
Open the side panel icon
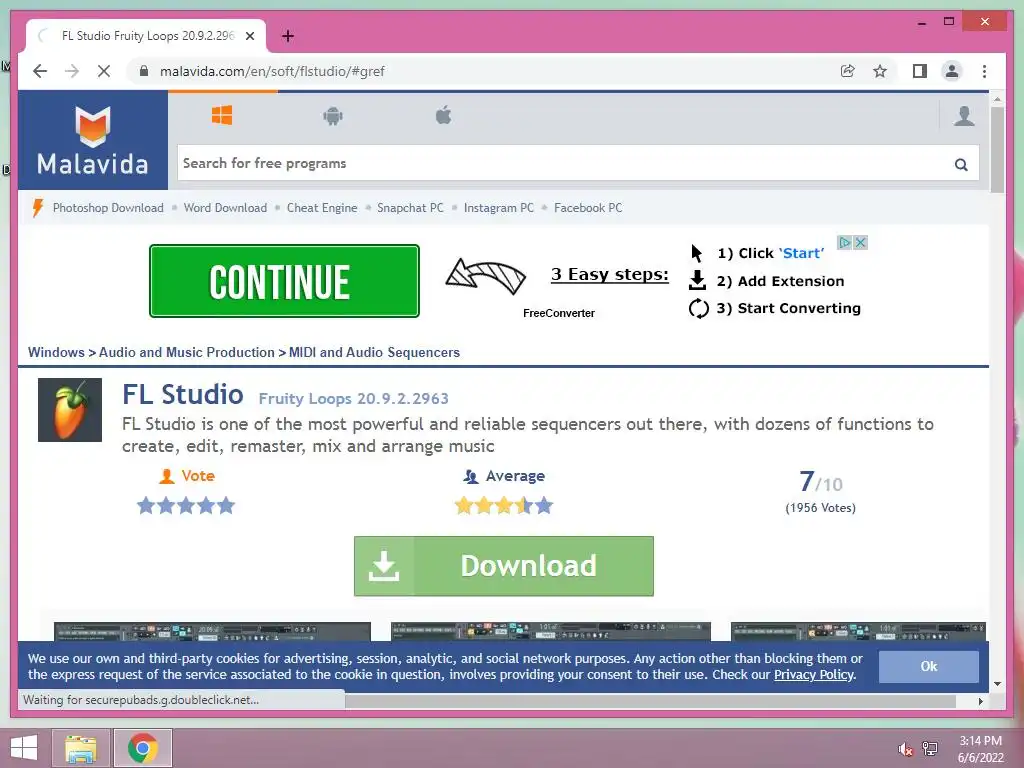pyautogui.click(x=920, y=71)
